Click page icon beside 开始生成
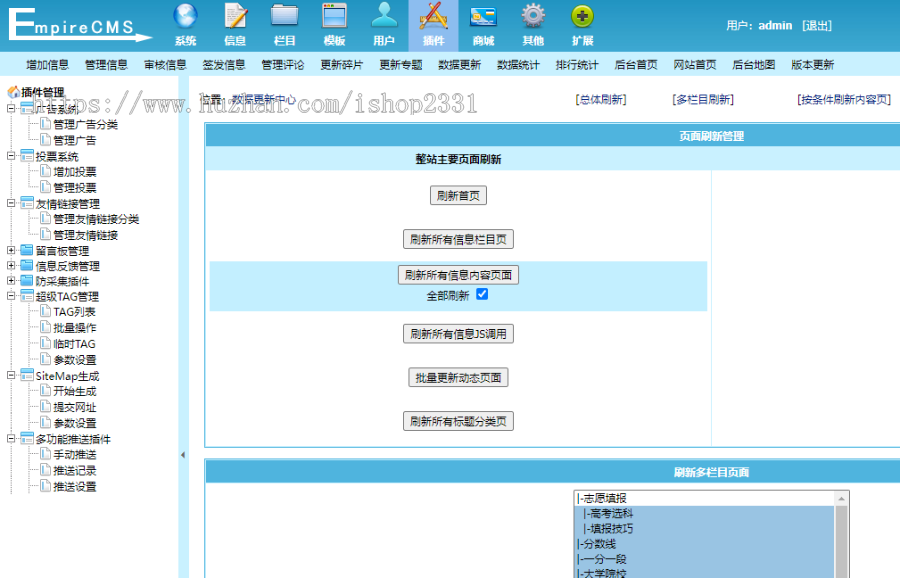 point(45,391)
